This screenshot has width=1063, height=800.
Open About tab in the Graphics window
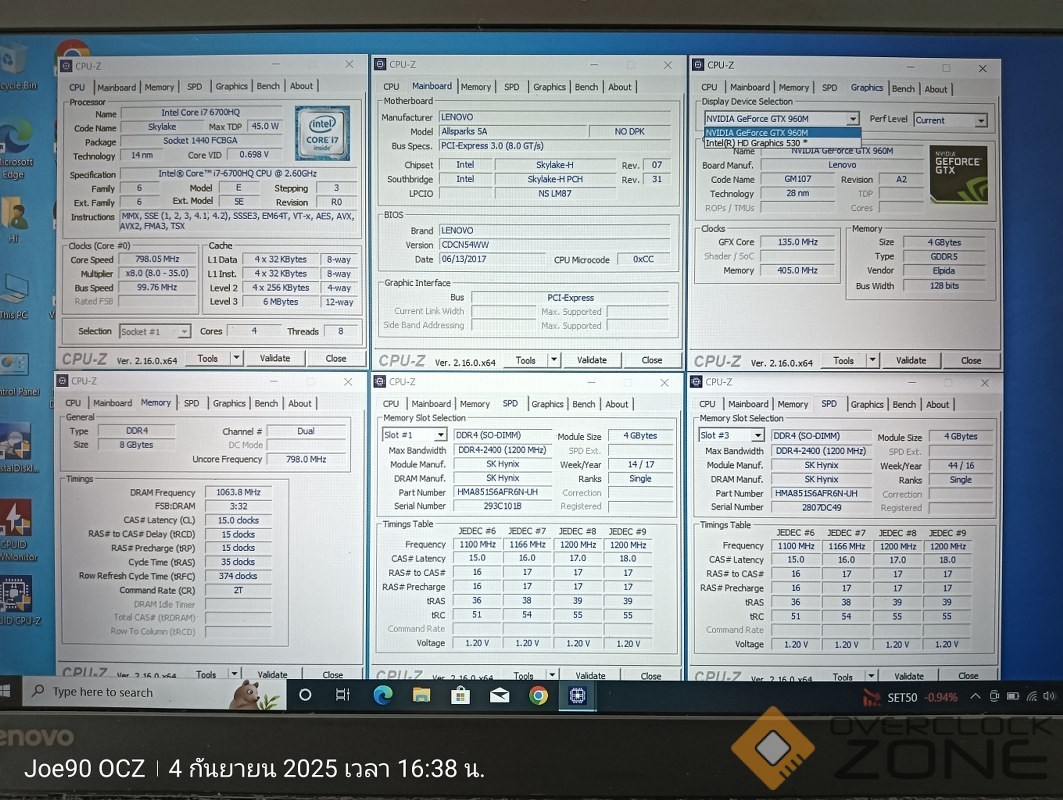click(936, 89)
